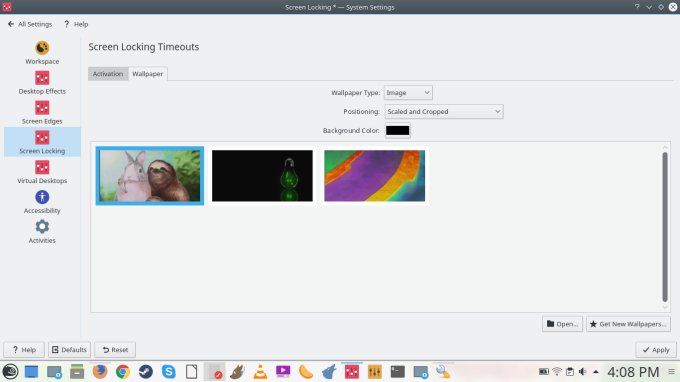Open Virtual Desktops settings
This screenshot has width=680, height=382.
pos(42,172)
